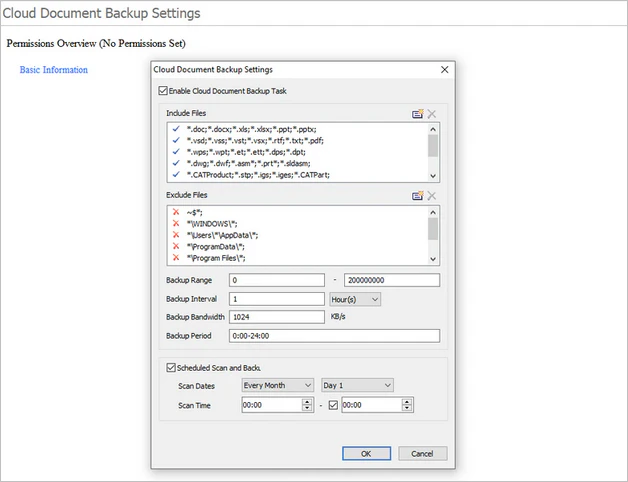Toggle Enable Cloud Document Backup Task checkbox

coord(163,91)
